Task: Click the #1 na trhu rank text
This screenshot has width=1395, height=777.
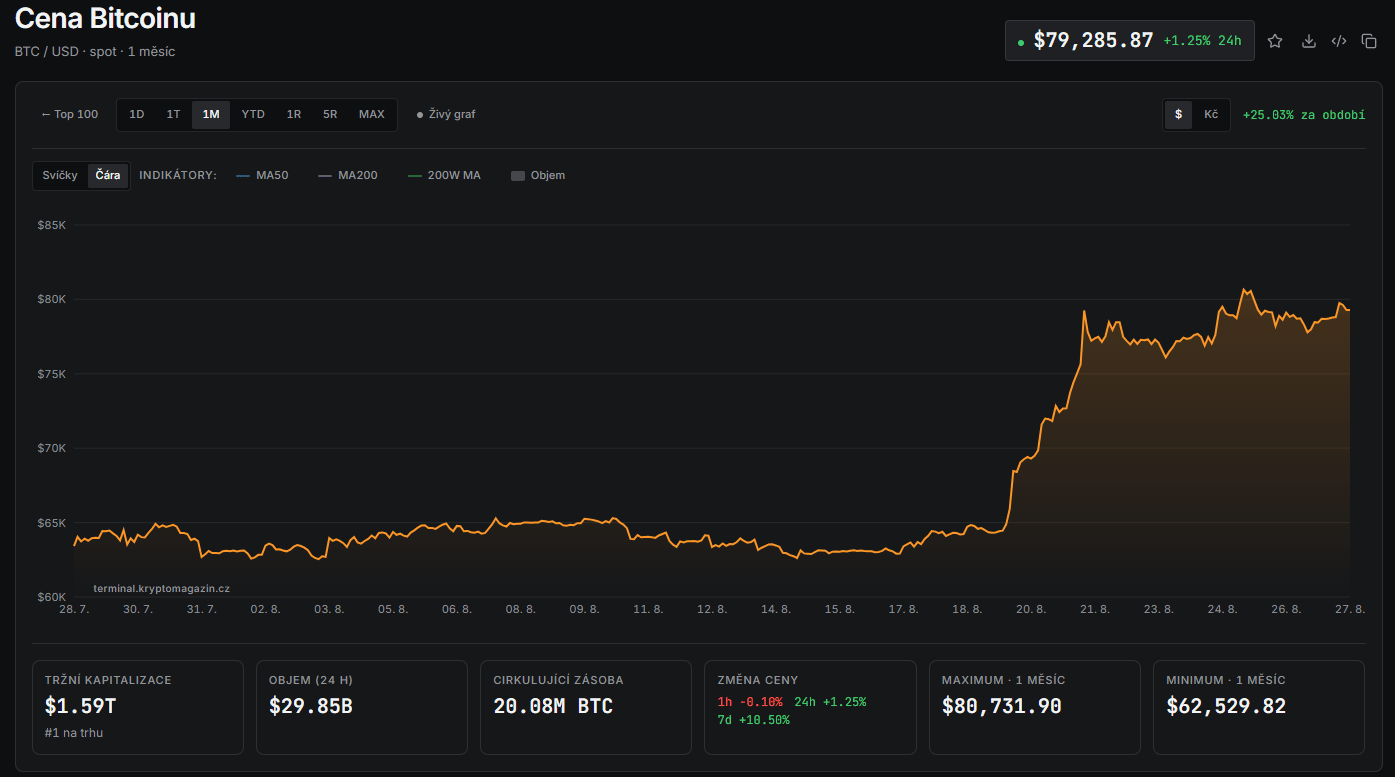Action: pyautogui.click(x=74, y=733)
